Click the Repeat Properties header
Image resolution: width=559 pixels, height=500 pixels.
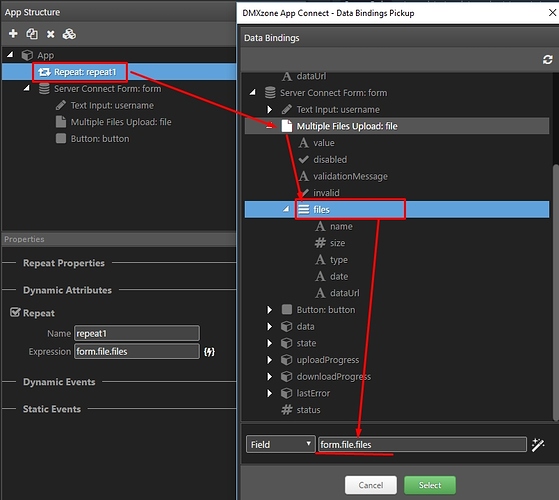[x=64, y=263]
